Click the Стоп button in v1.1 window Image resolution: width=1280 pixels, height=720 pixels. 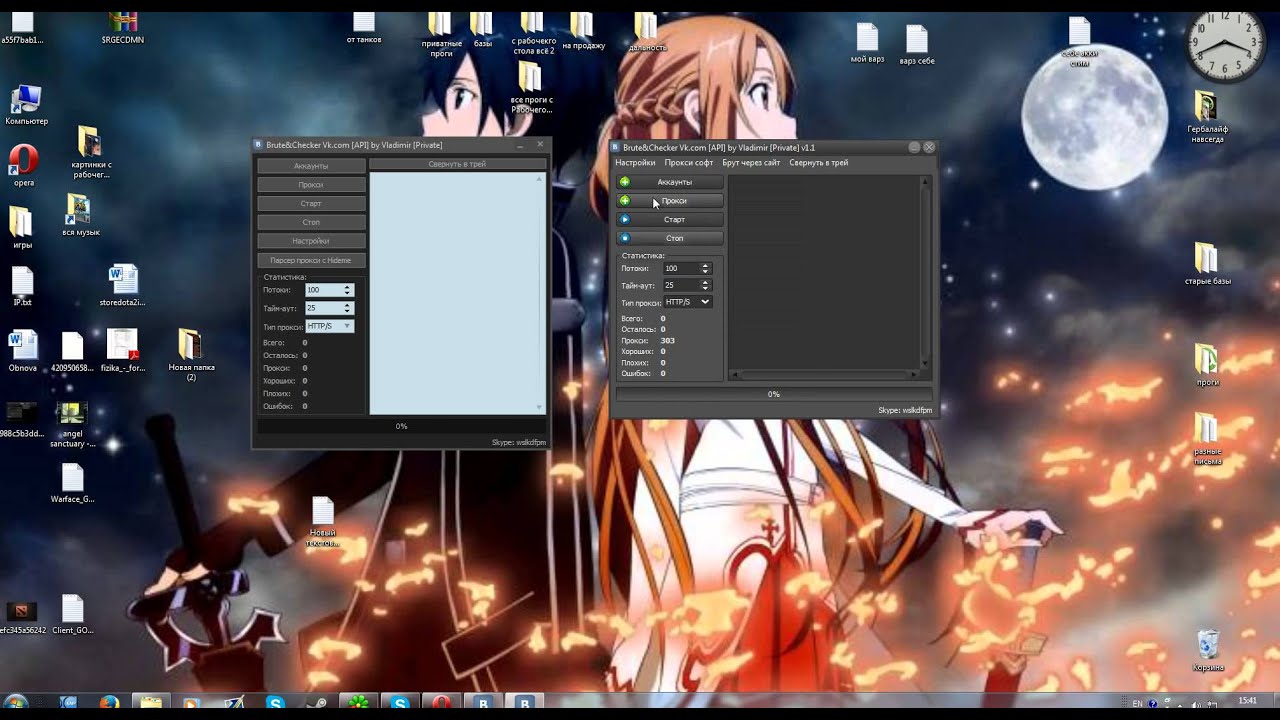669,238
